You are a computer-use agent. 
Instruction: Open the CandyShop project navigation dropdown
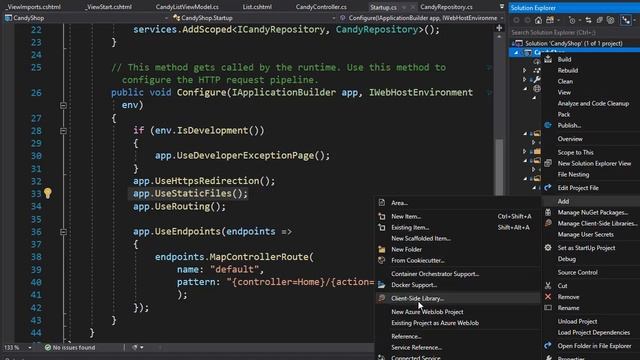(166, 18)
